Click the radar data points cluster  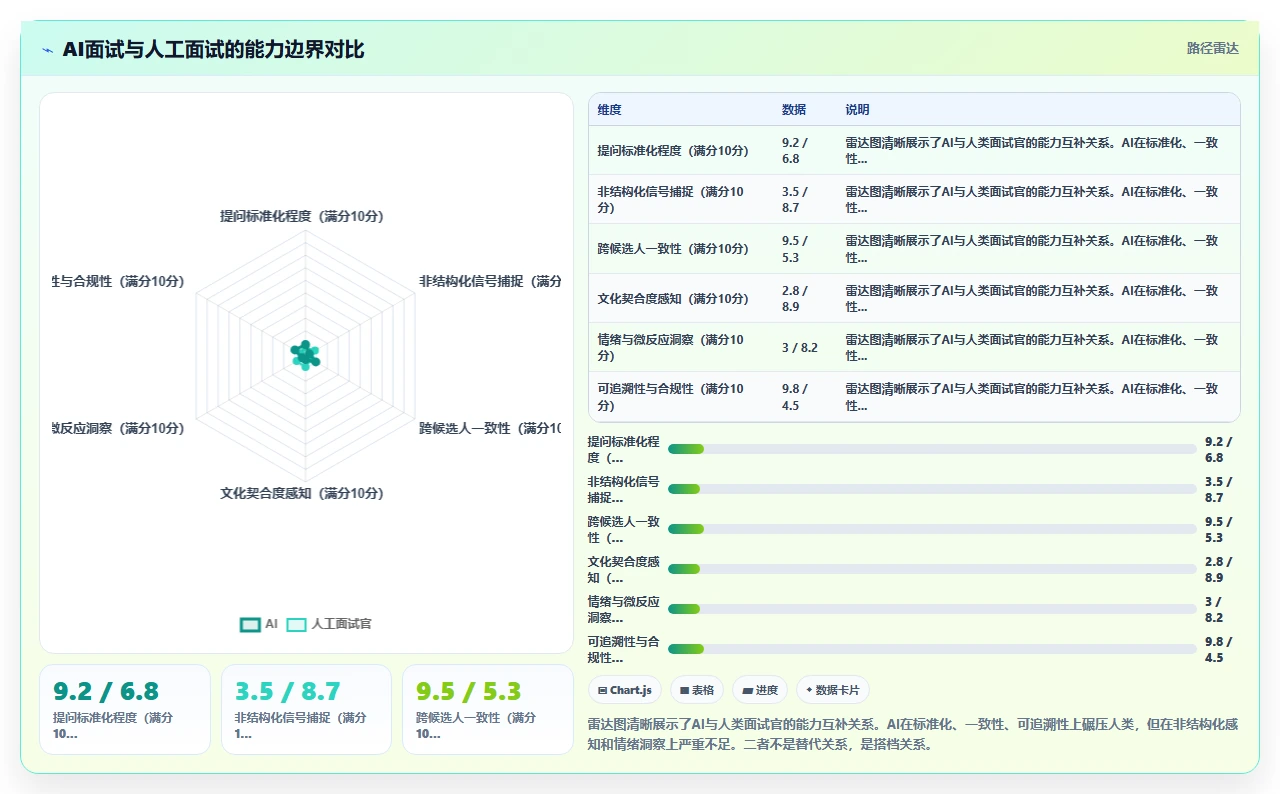click(x=305, y=354)
